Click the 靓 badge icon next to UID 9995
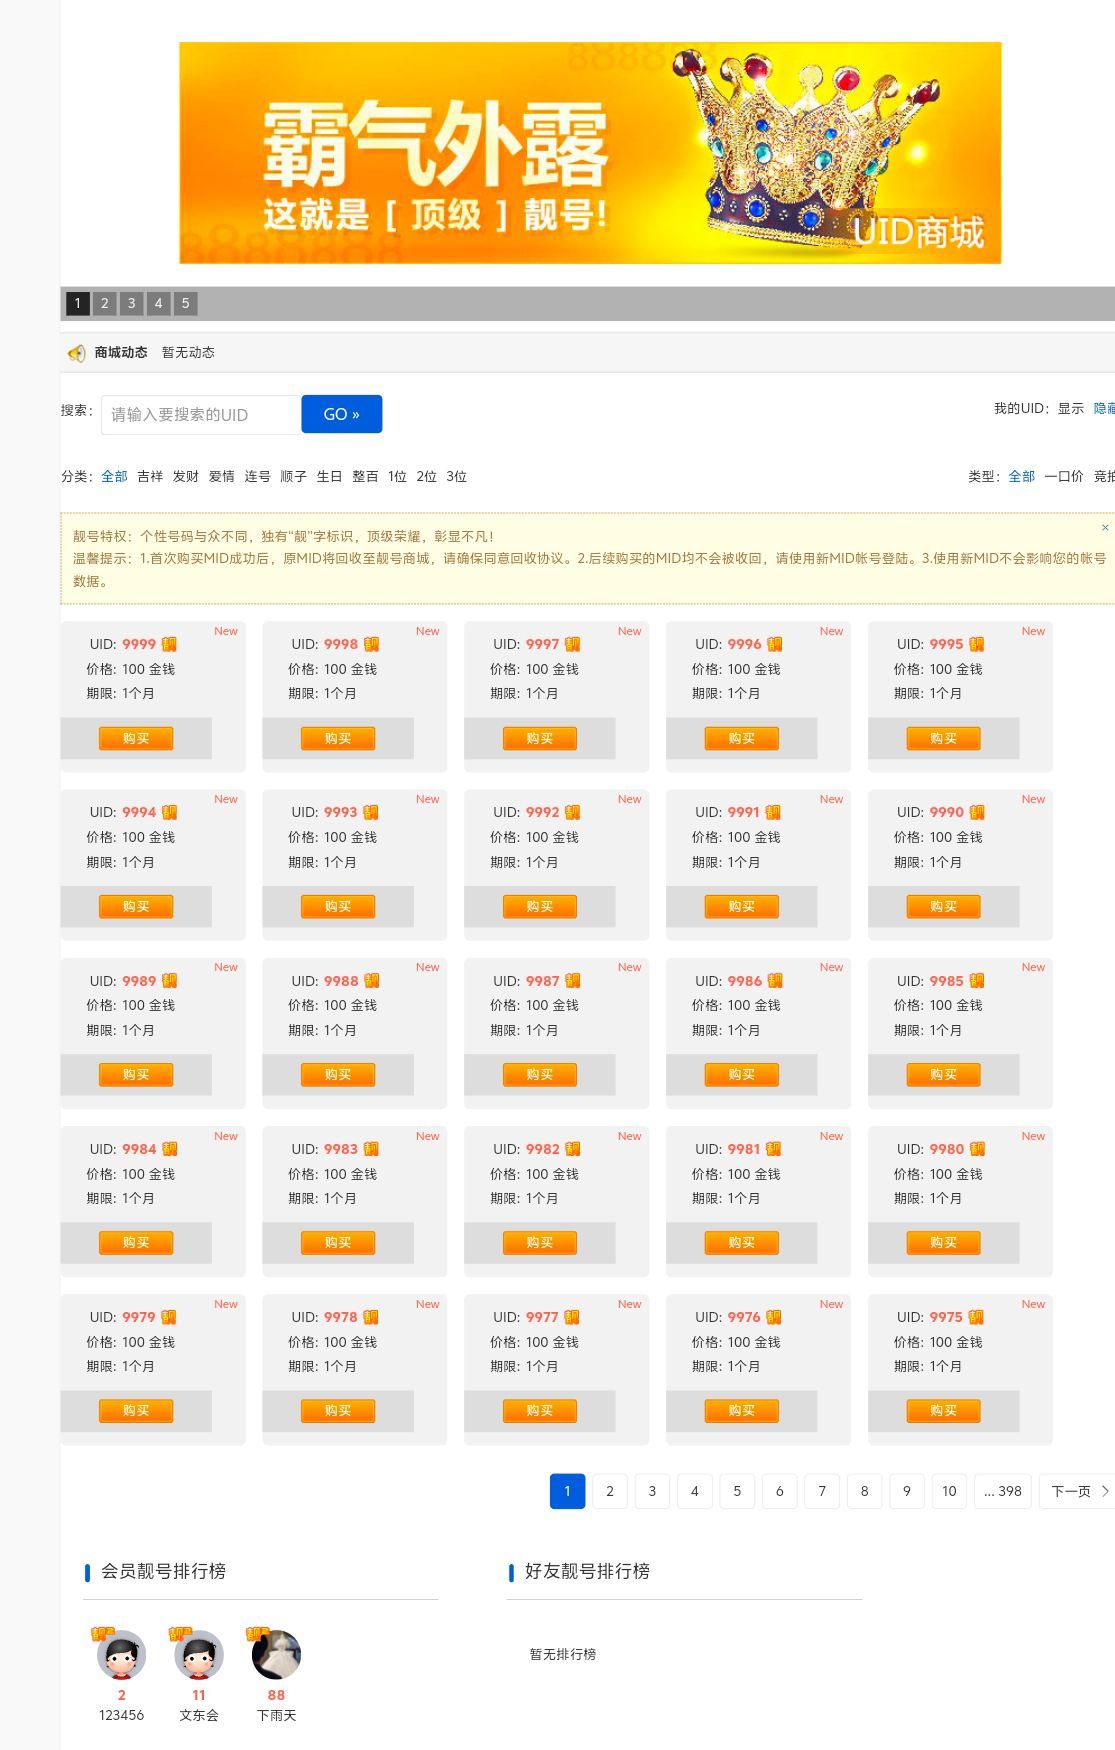 point(976,644)
